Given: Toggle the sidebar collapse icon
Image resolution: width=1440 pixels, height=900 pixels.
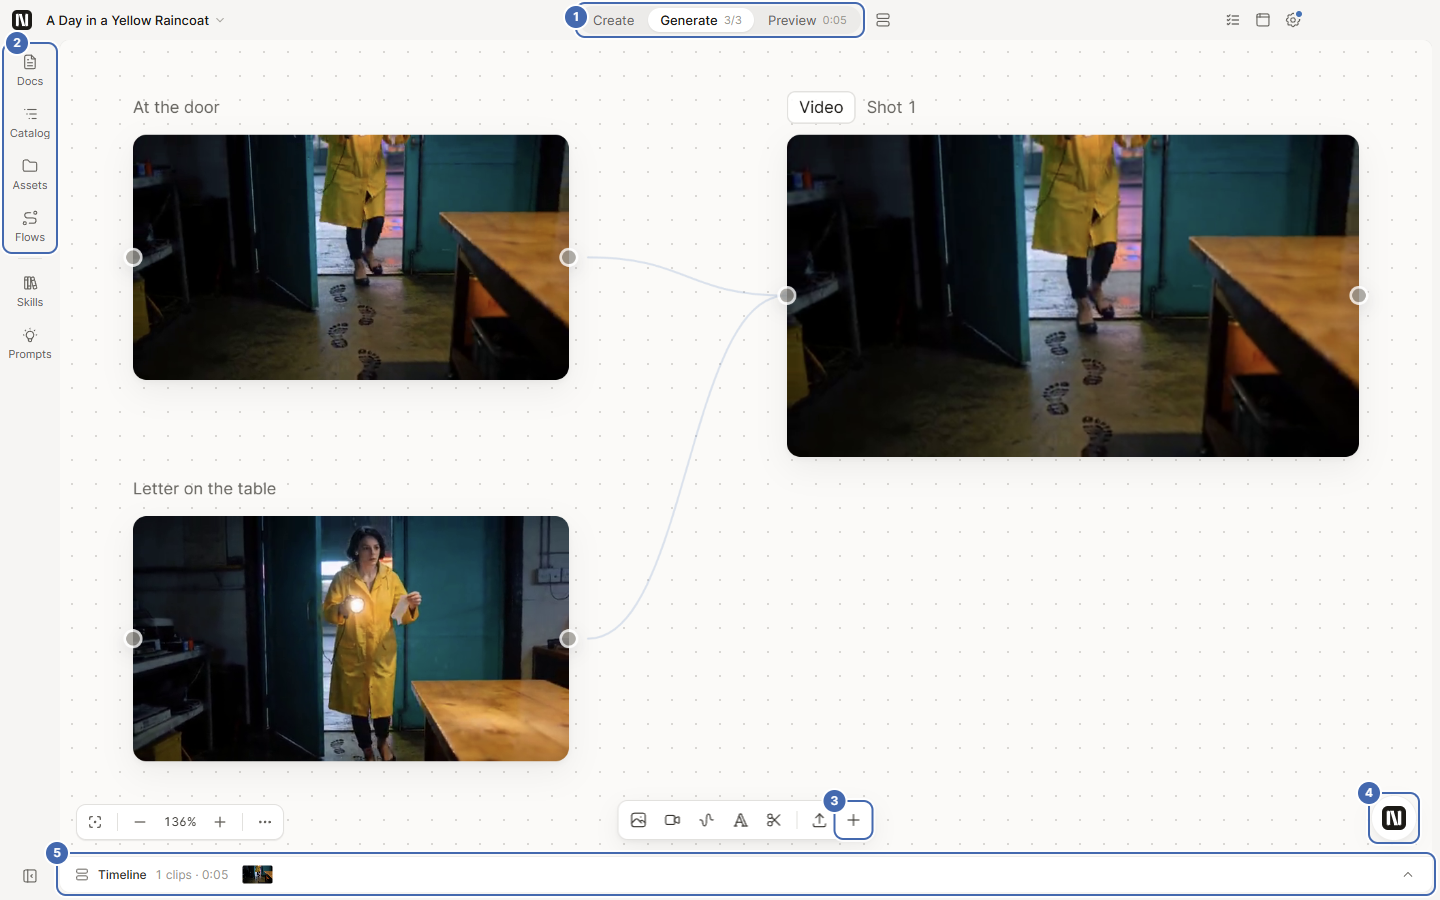Looking at the screenshot, I should (x=30, y=876).
